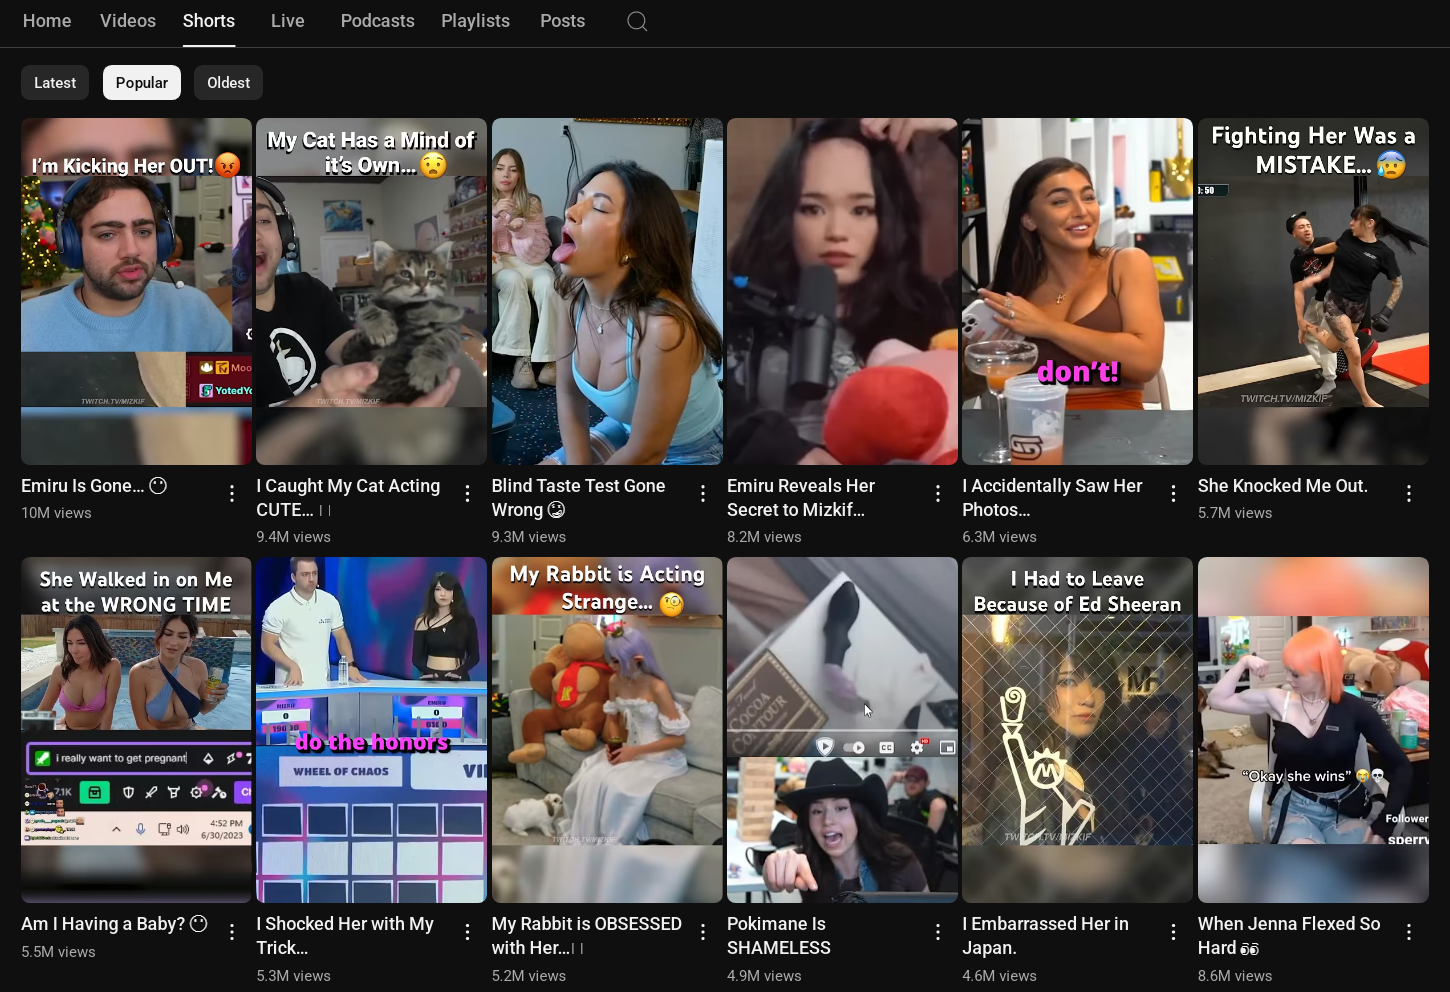
Task: Sort shorts by Popular
Action: click(x=142, y=83)
